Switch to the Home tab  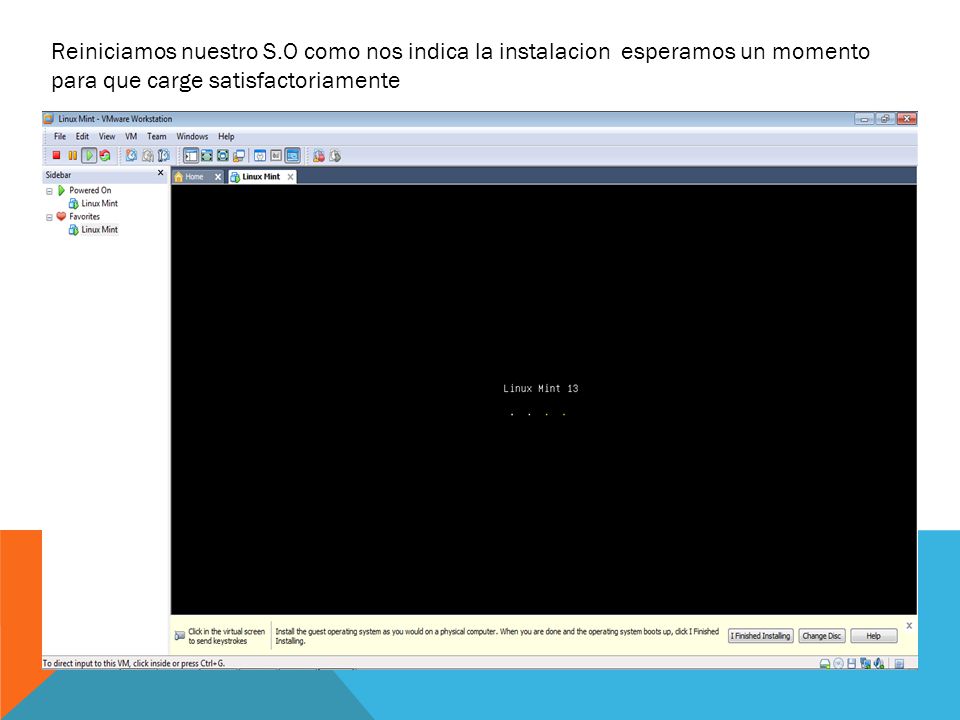195,176
